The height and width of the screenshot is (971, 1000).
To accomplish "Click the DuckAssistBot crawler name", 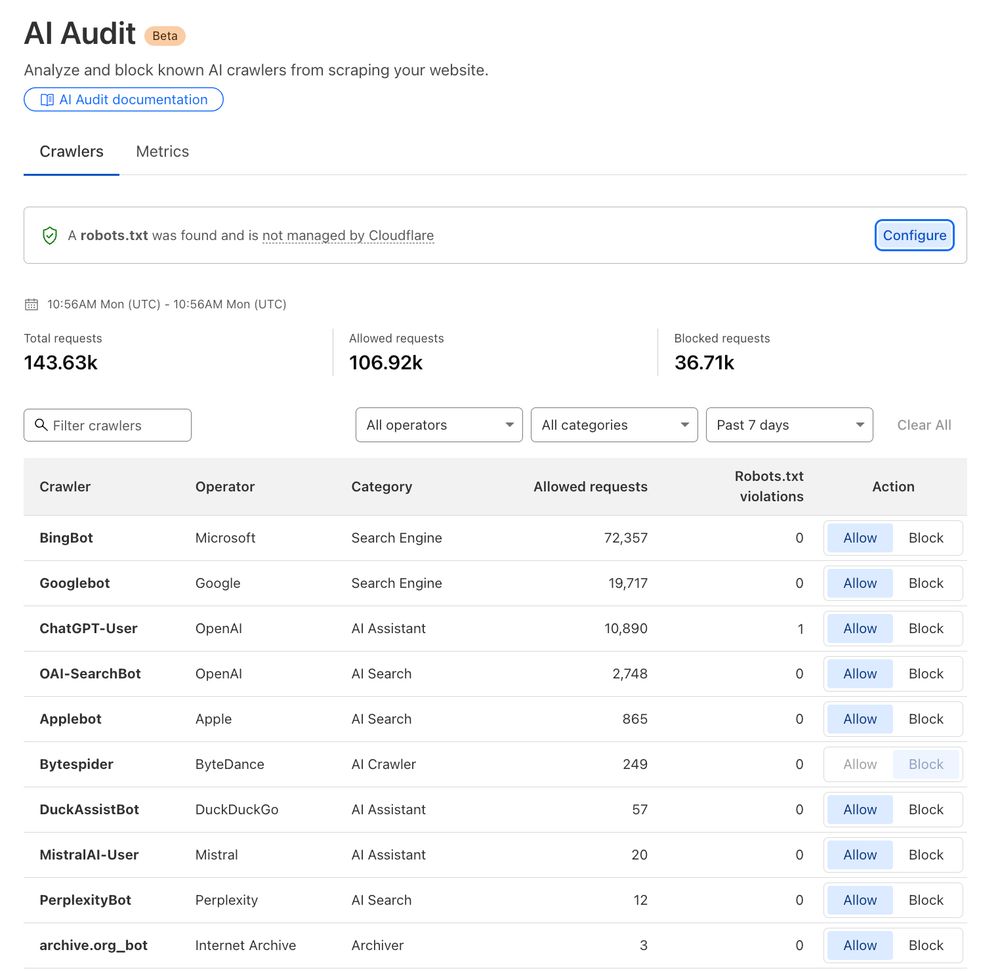I will point(89,810).
